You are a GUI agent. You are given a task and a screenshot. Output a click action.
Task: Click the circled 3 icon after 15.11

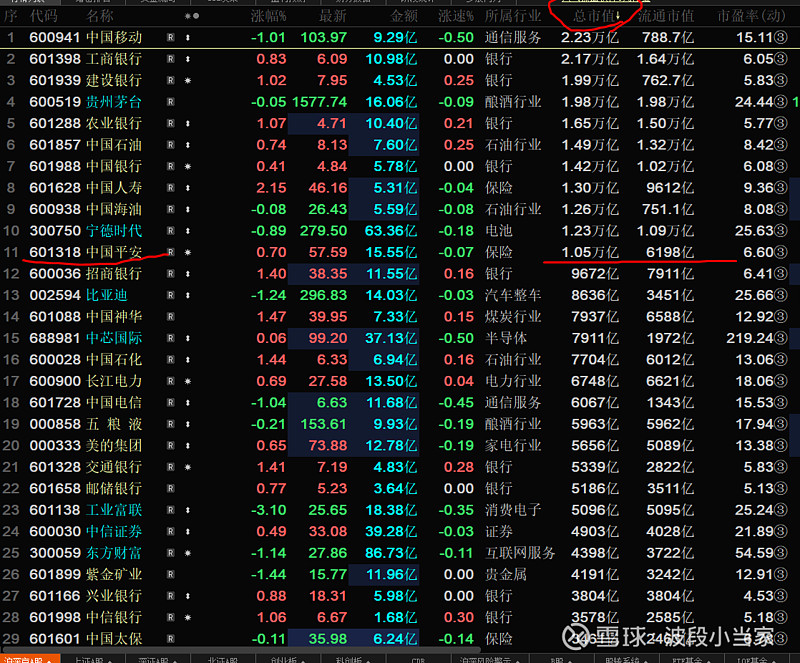[781, 38]
